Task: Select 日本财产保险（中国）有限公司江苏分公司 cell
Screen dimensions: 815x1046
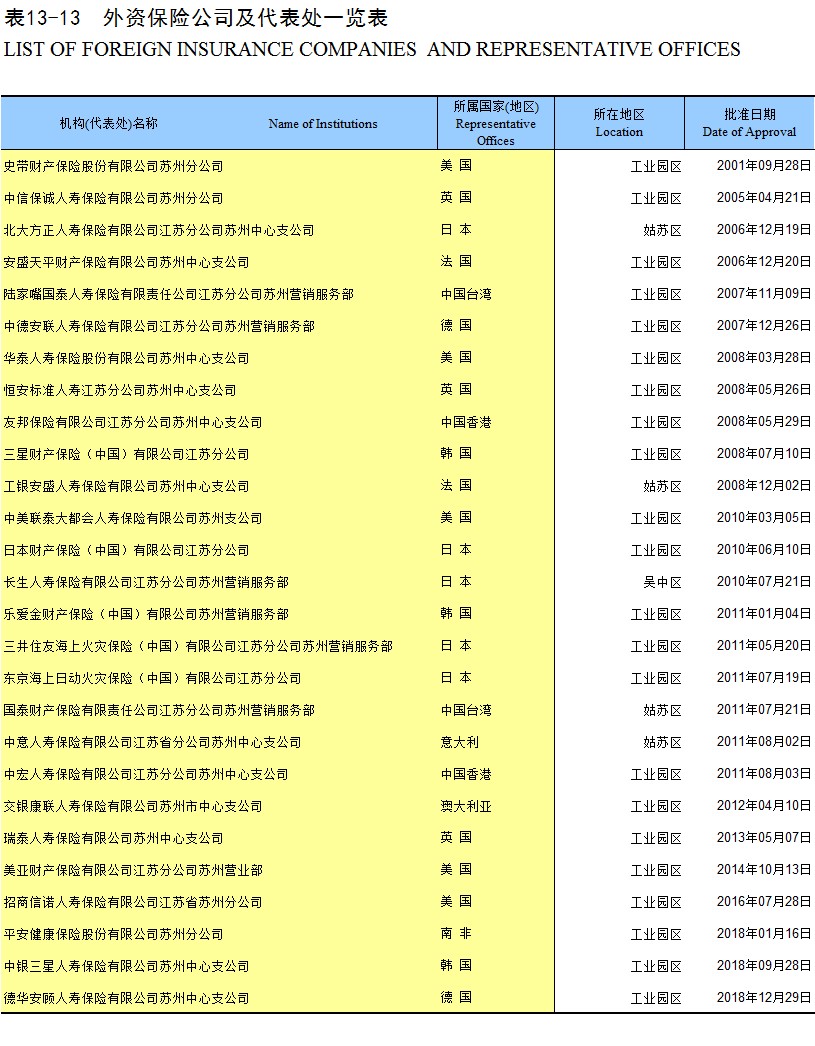Action: (x=126, y=550)
